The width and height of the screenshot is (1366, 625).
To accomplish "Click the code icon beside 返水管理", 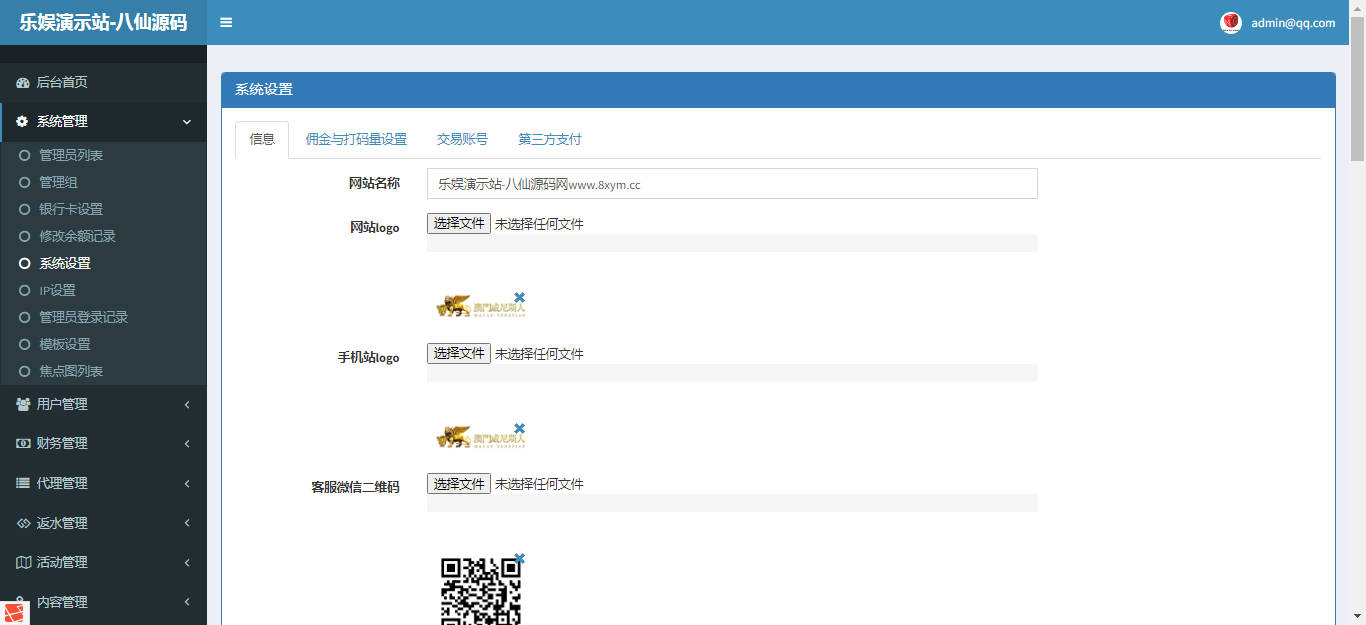I will 23,523.
